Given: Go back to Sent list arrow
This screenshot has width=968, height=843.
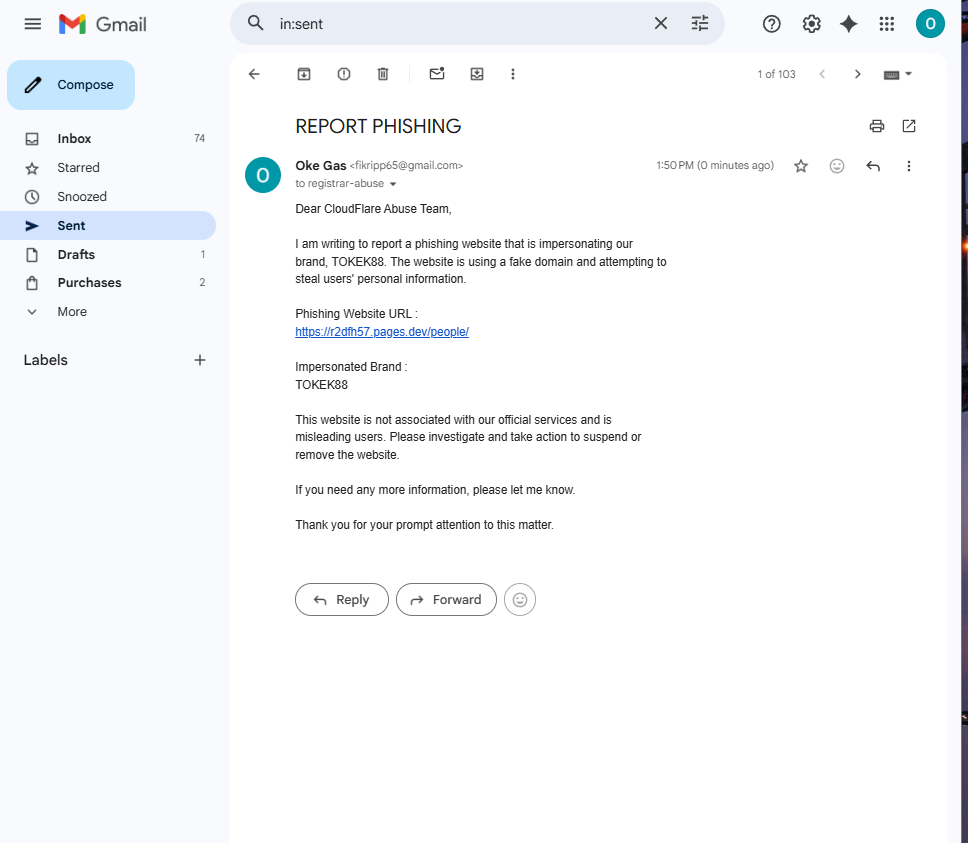Looking at the screenshot, I should pos(254,74).
